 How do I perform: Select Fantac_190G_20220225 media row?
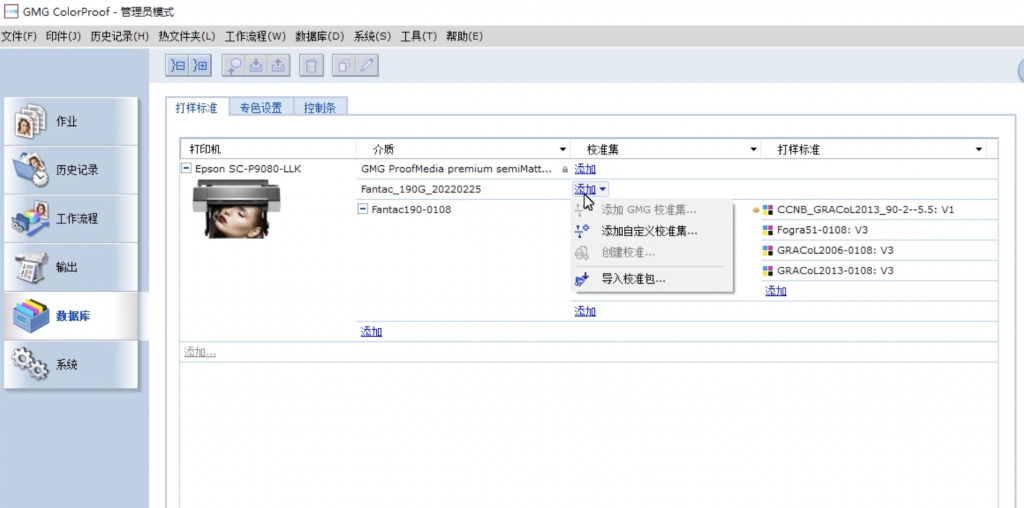pyautogui.click(x=421, y=189)
